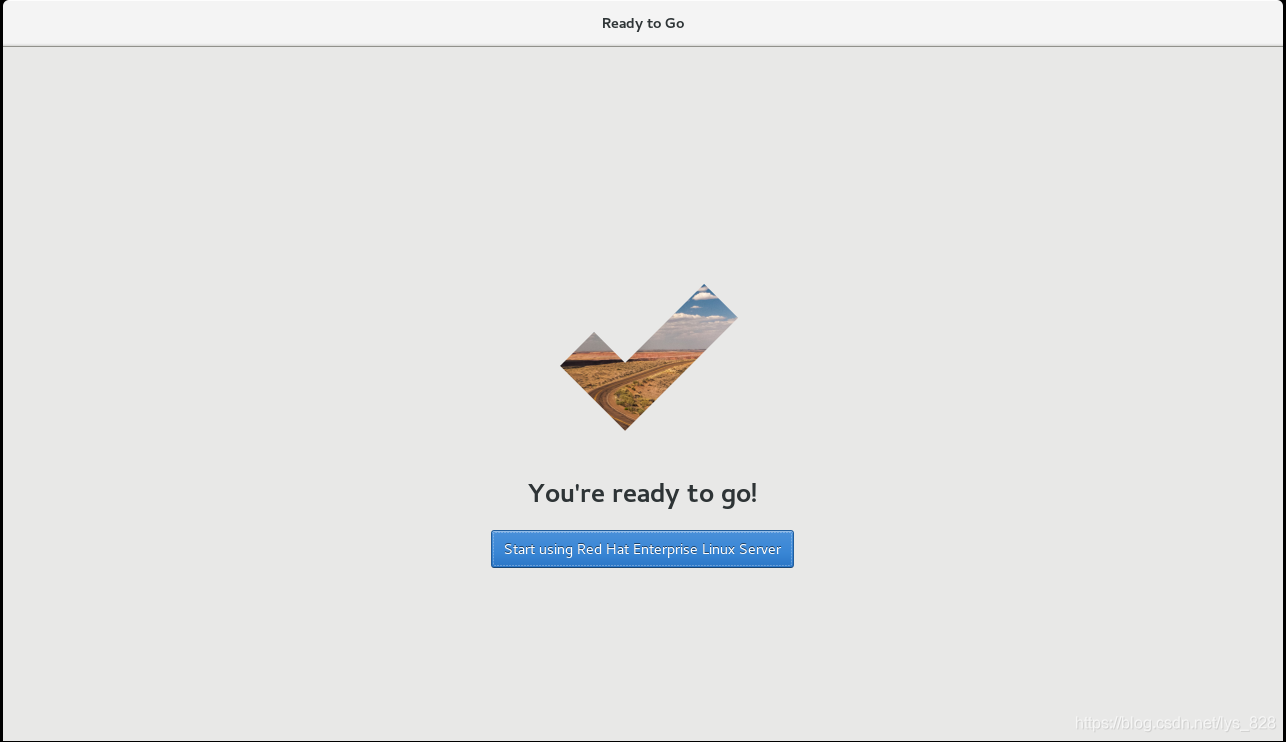Click the desert road checkmark graphic
The image size is (1286, 742).
[649, 357]
